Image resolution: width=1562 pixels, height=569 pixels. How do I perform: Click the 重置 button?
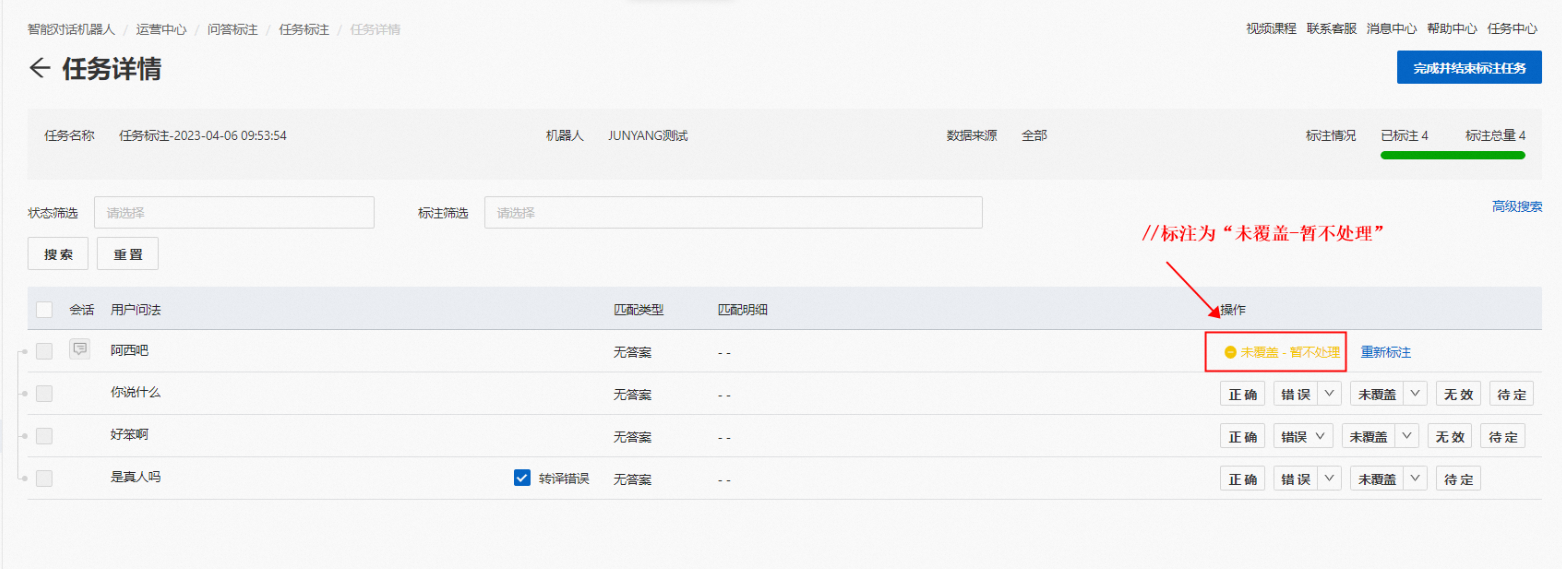pos(128,254)
